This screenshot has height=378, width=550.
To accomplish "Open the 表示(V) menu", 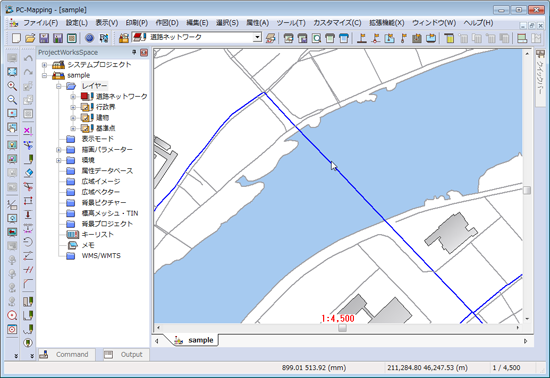I will click(107, 23).
